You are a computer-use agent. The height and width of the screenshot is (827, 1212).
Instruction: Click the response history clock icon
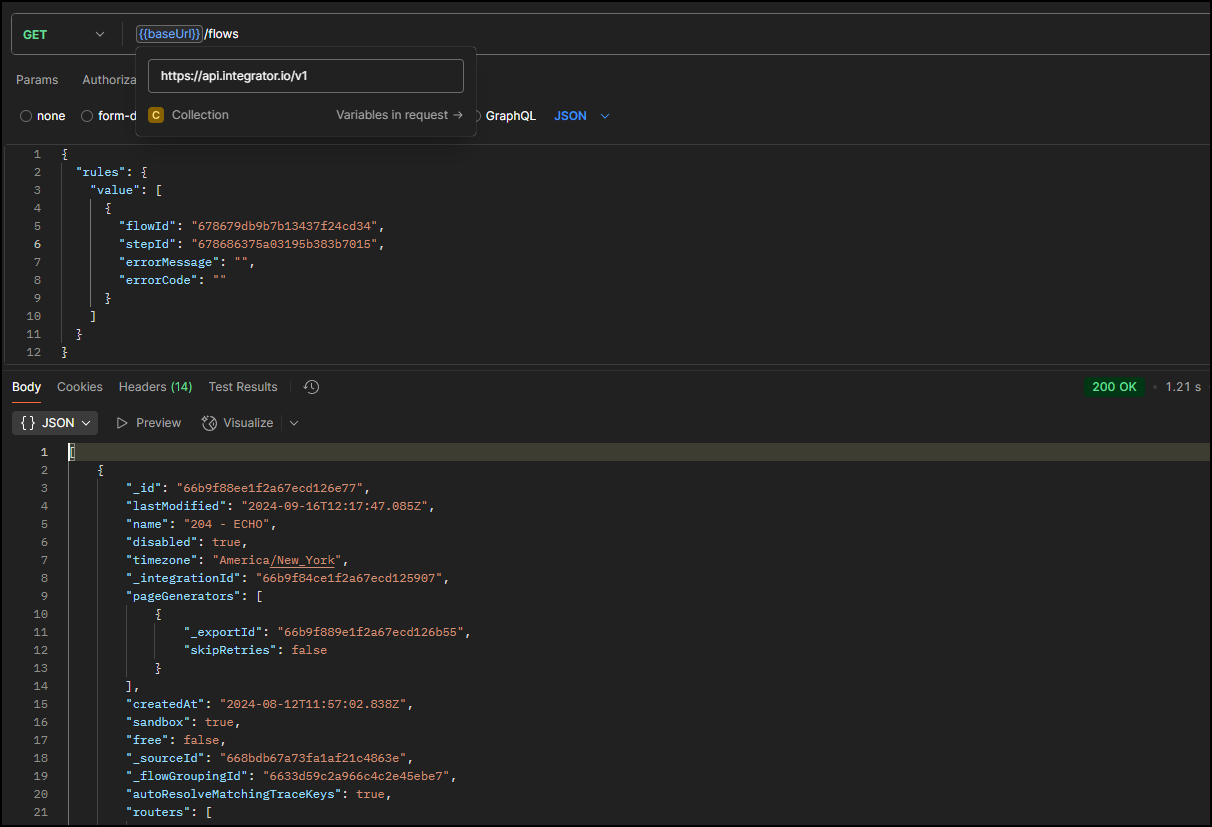click(311, 387)
